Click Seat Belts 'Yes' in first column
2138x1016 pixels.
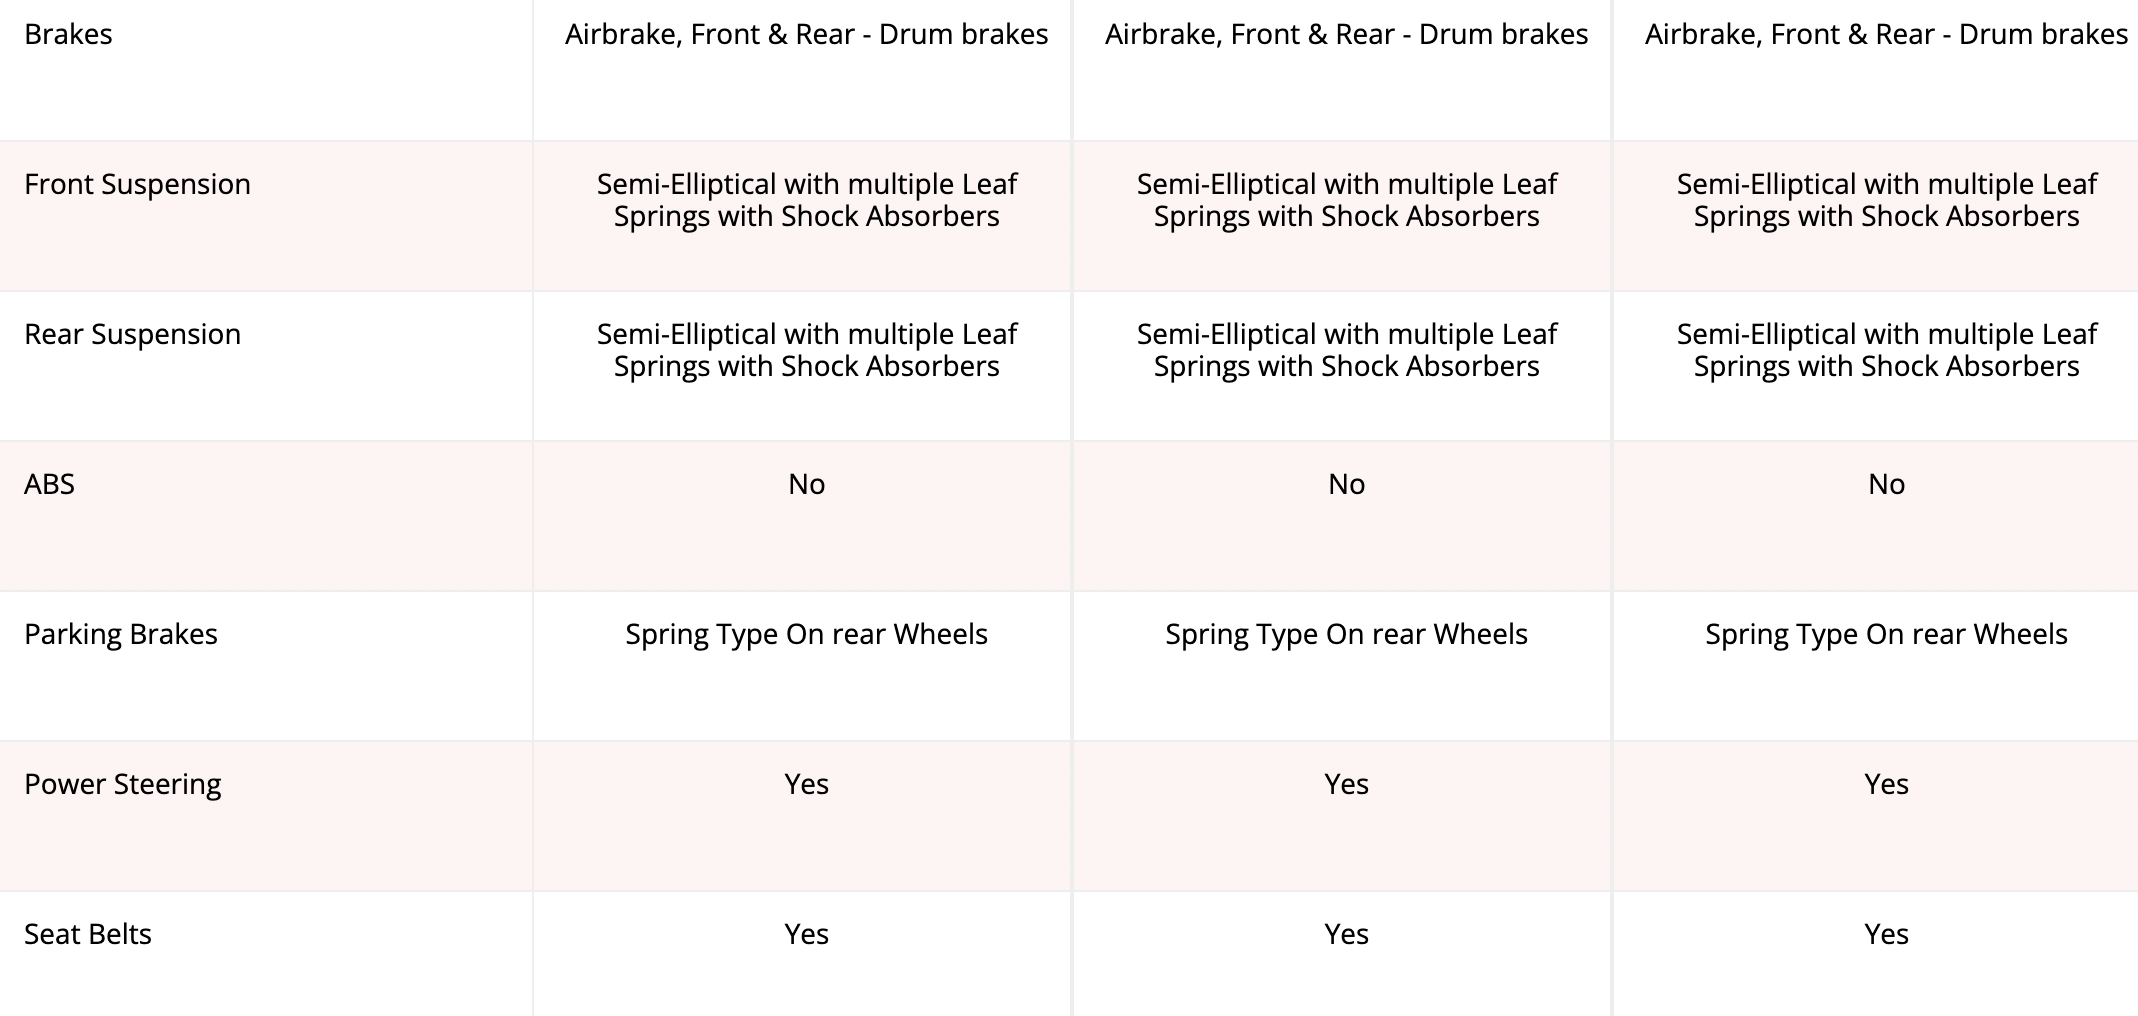click(806, 934)
